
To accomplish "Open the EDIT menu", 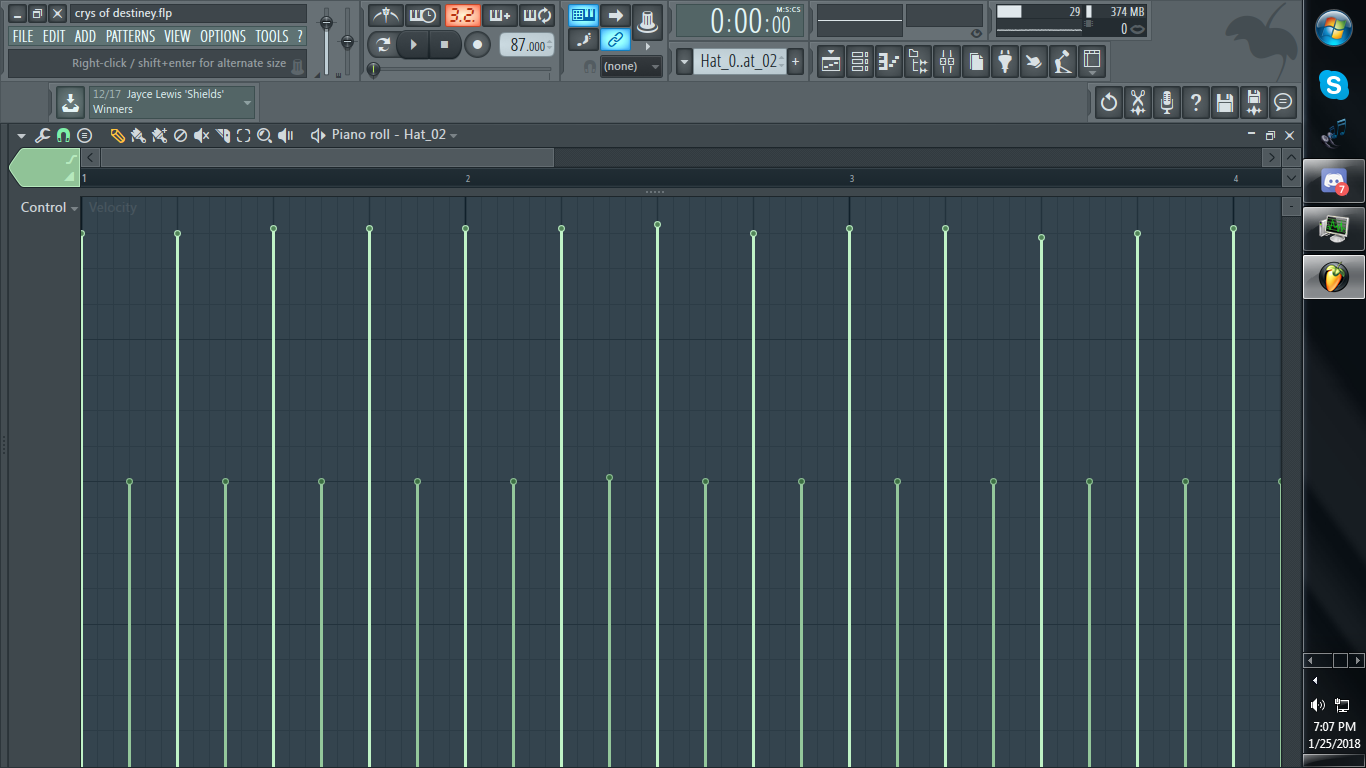I will point(54,36).
